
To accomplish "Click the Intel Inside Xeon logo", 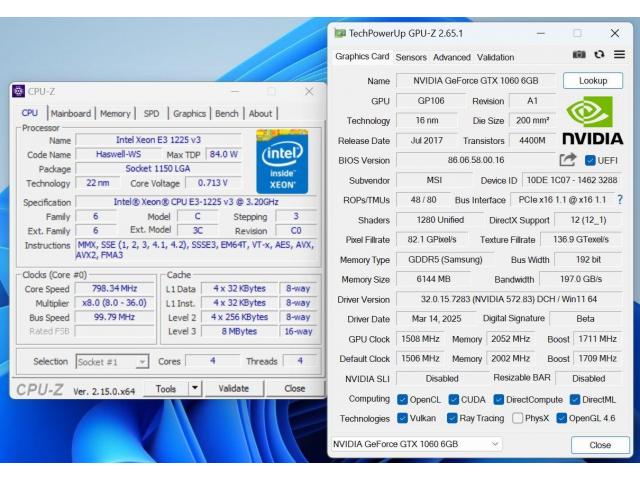I will click(x=282, y=161).
